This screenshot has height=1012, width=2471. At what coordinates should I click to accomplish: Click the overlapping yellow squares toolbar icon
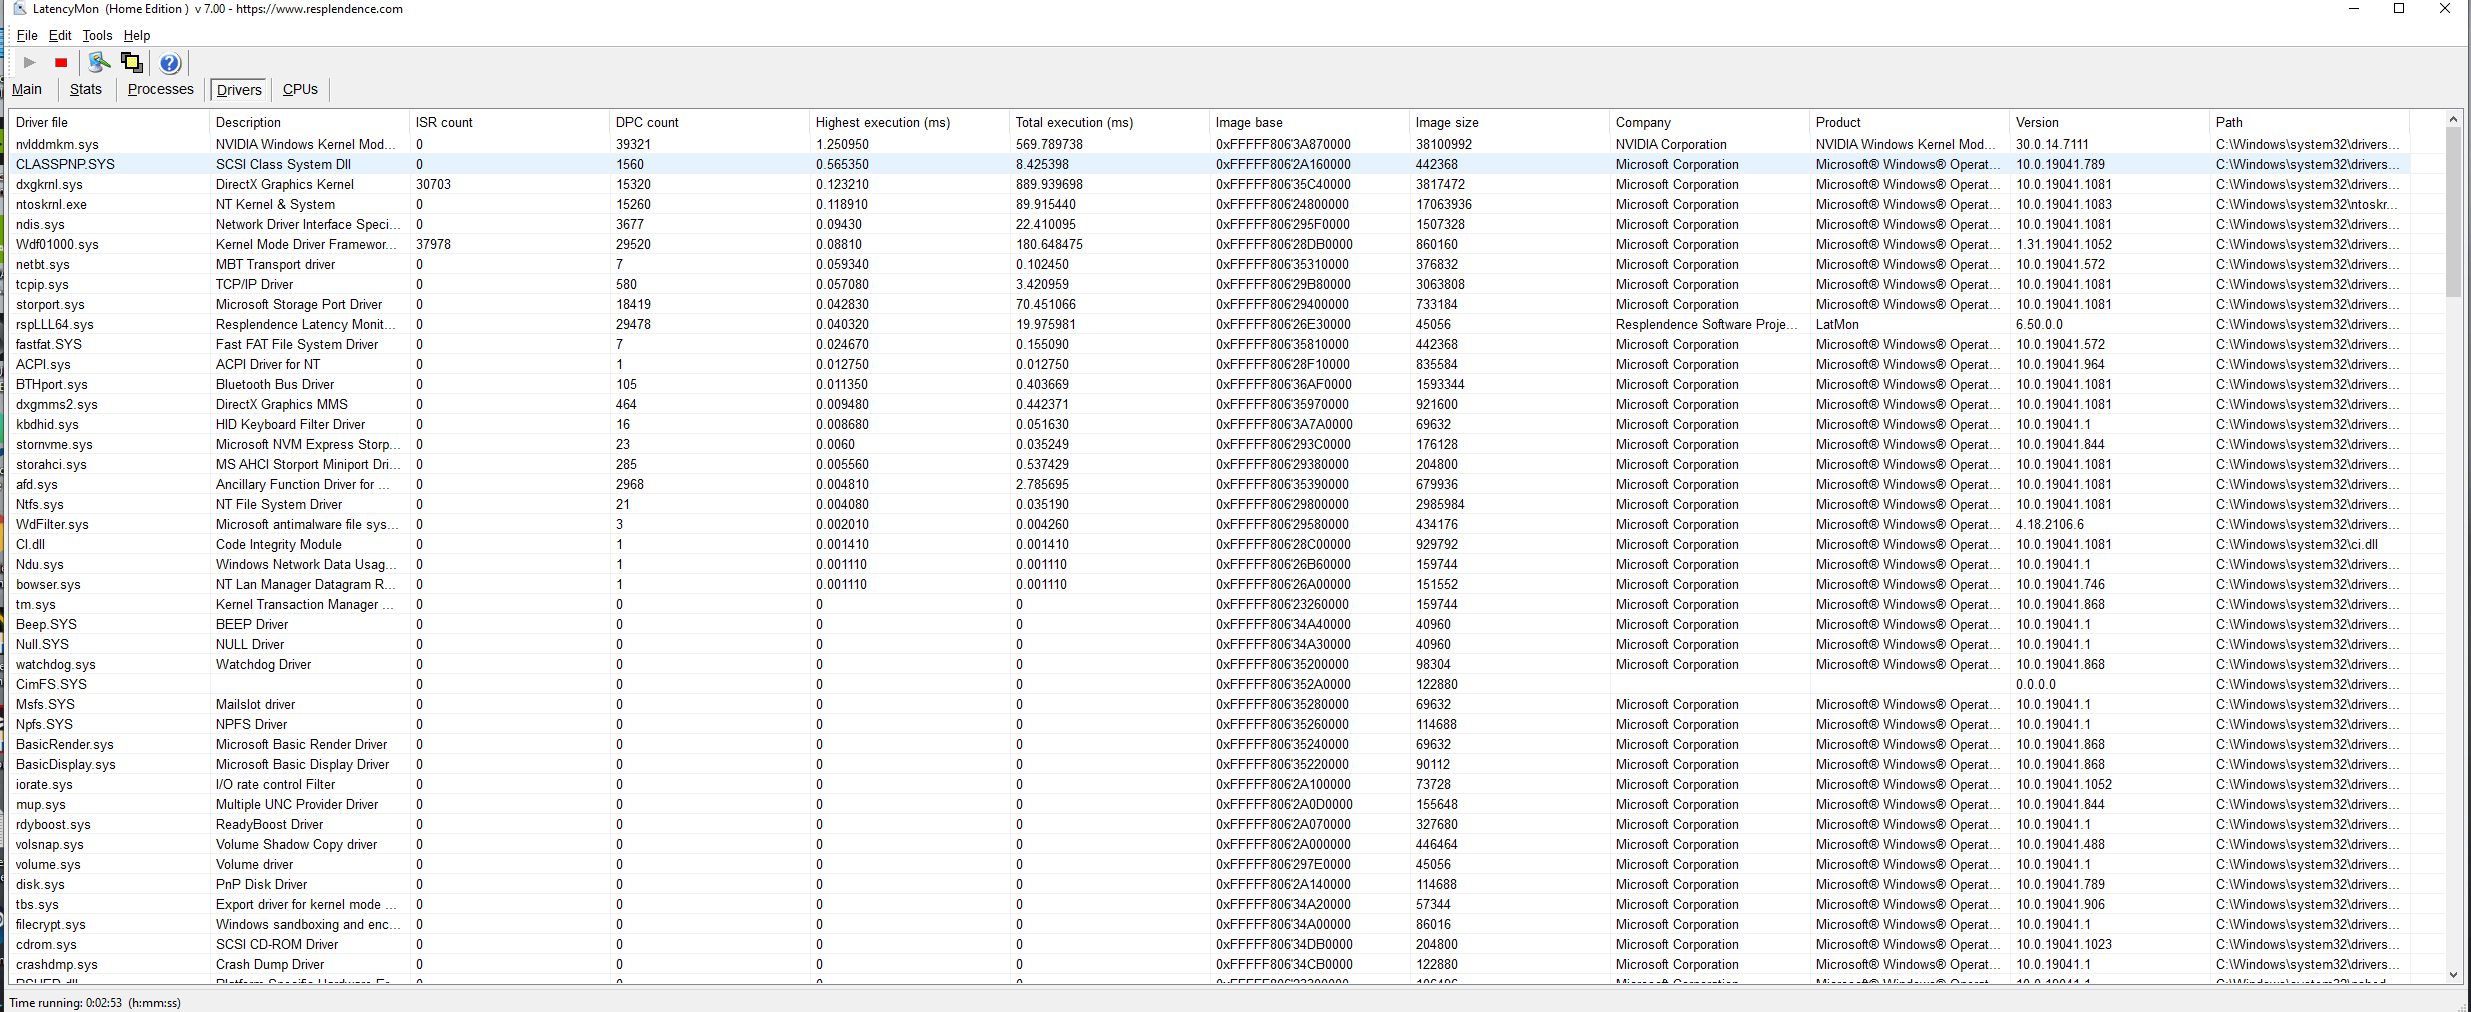pyautogui.click(x=131, y=63)
